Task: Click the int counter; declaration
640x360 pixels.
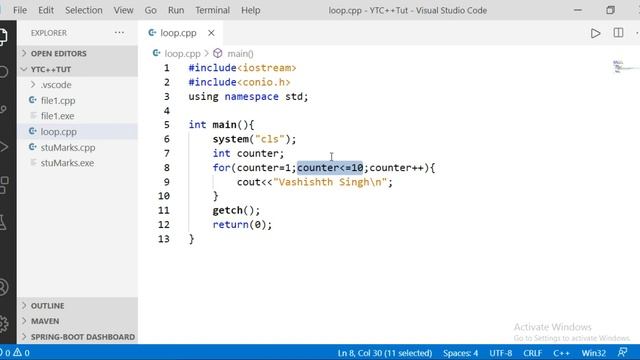Action: point(248,153)
